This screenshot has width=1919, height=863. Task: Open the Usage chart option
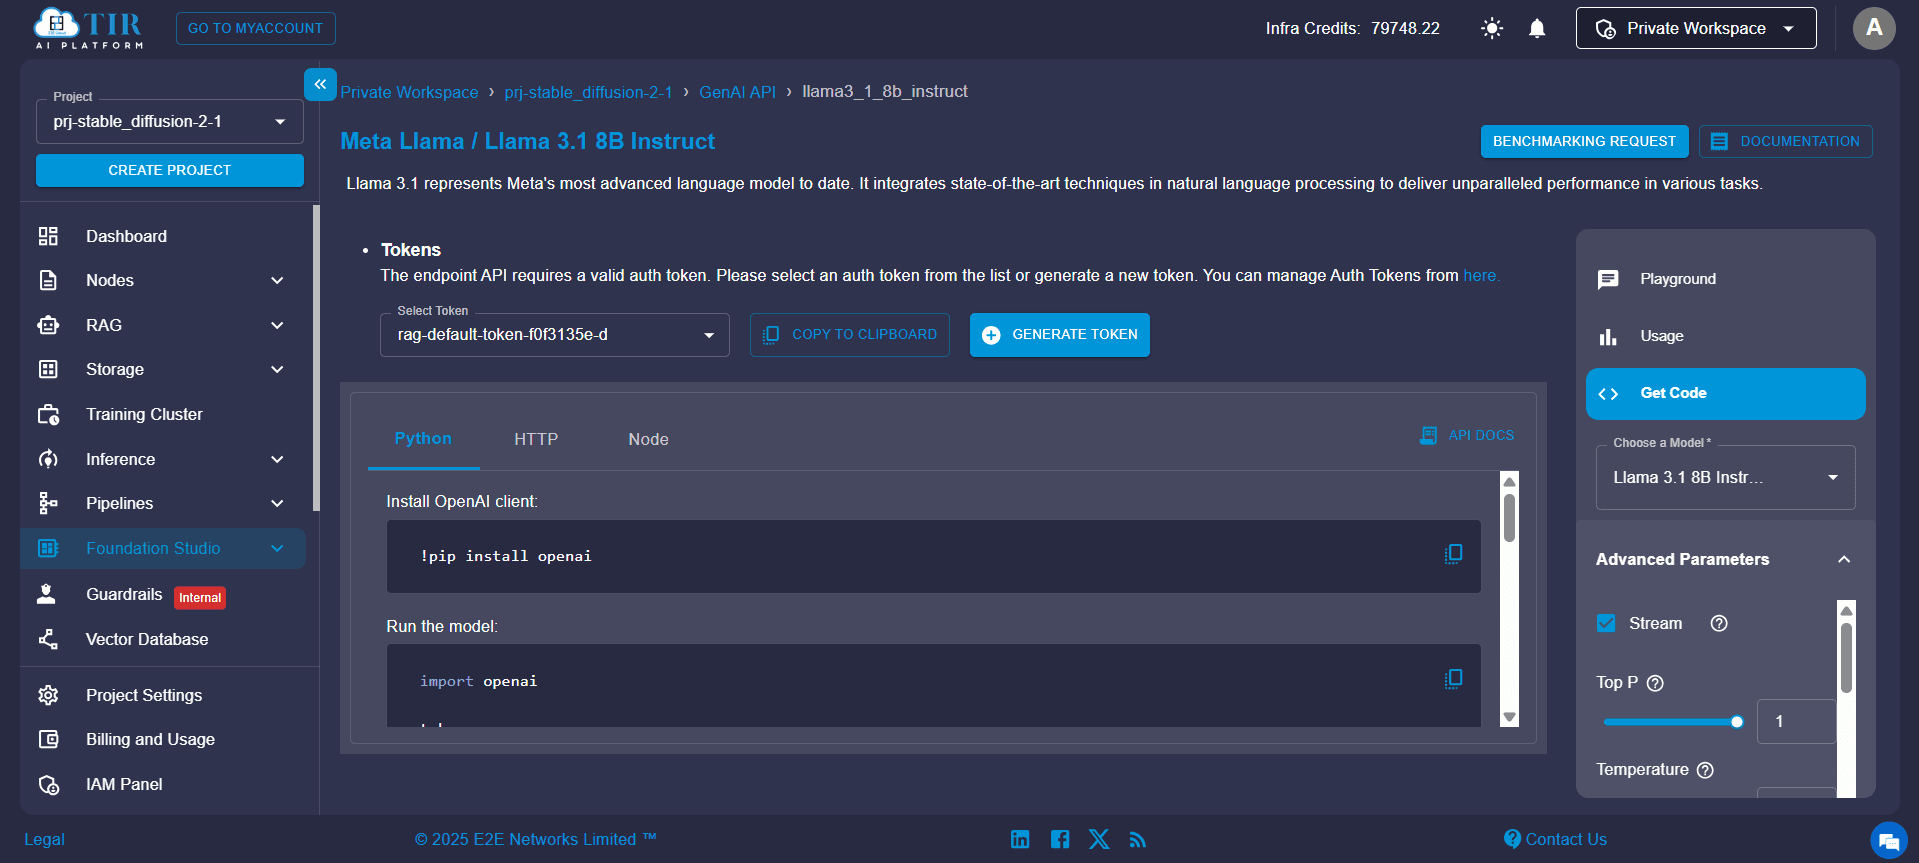[1725, 336]
